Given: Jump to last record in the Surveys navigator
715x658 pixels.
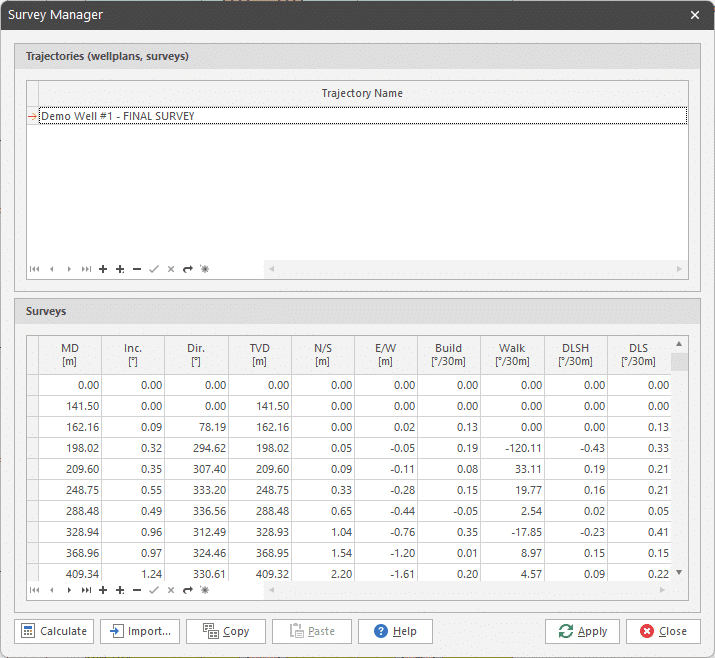Looking at the screenshot, I should 86,590.
